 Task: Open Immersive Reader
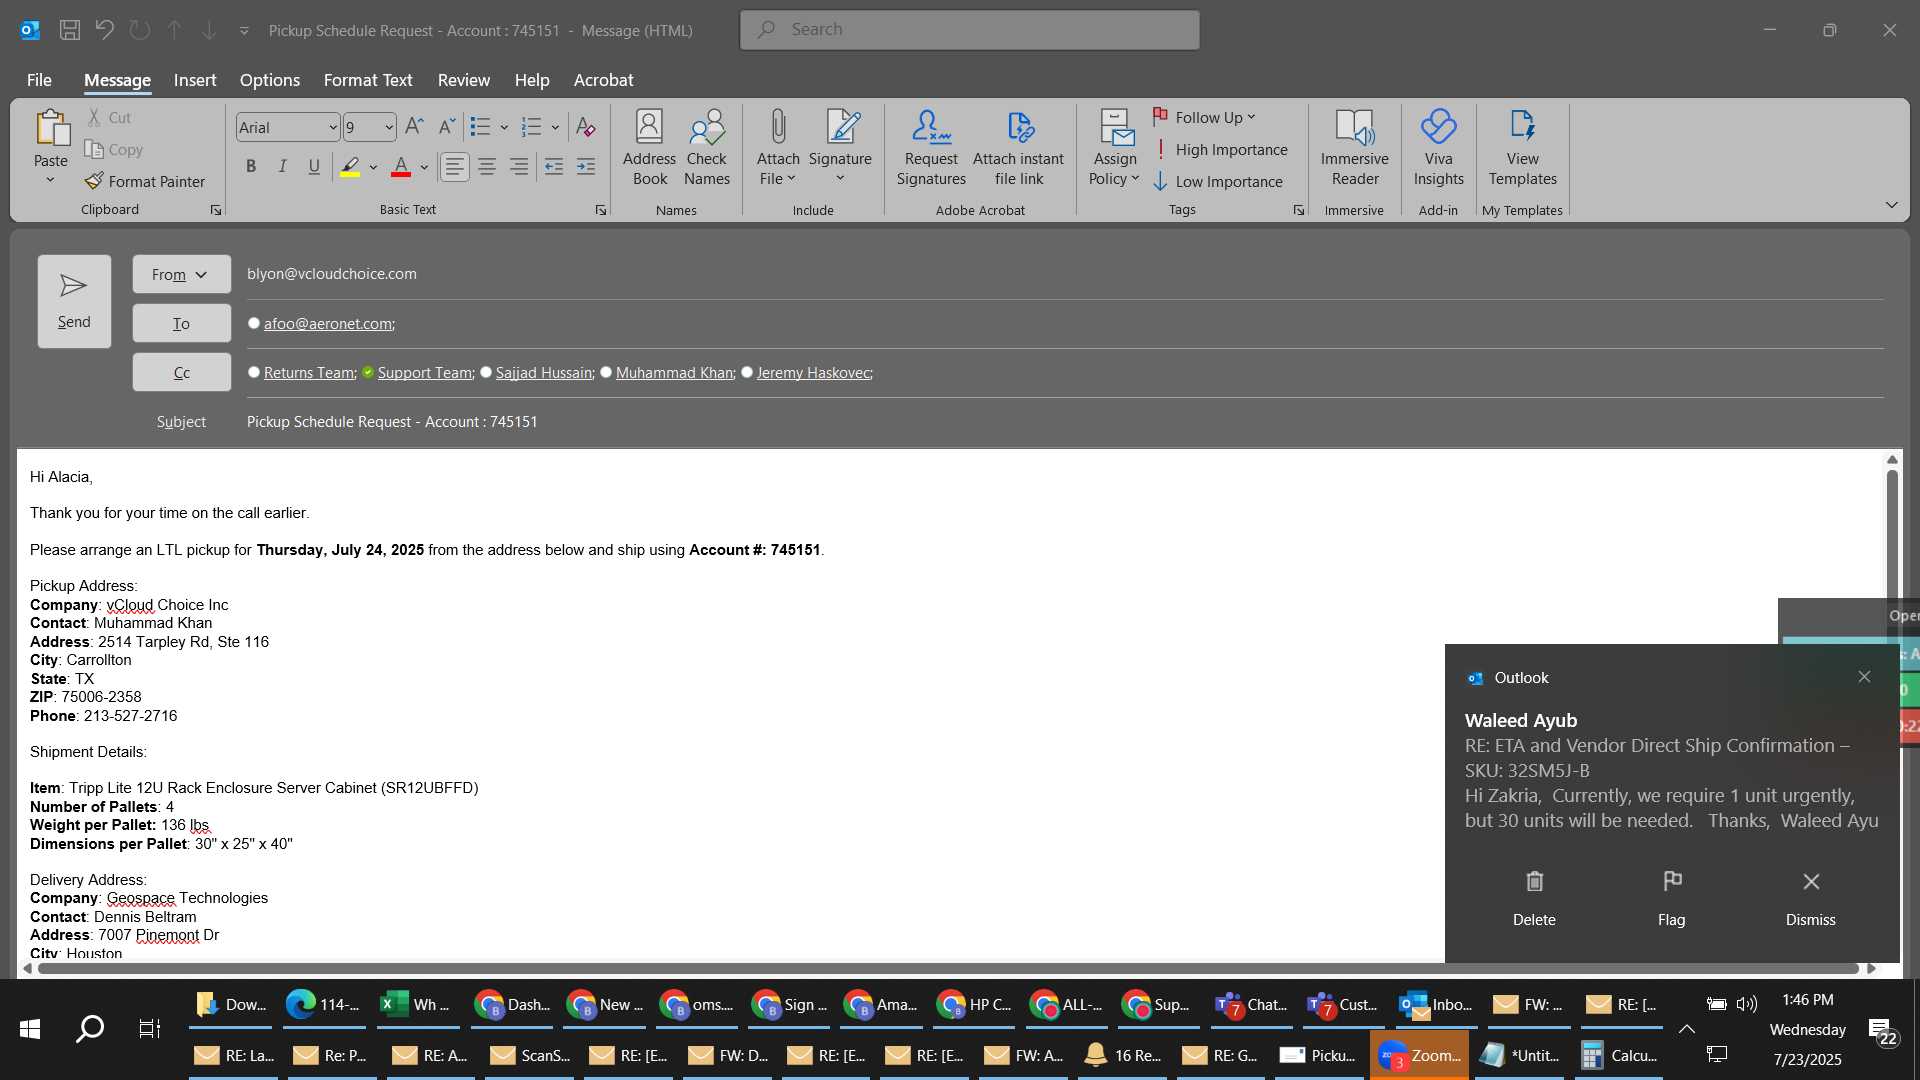pos(1355,148)
